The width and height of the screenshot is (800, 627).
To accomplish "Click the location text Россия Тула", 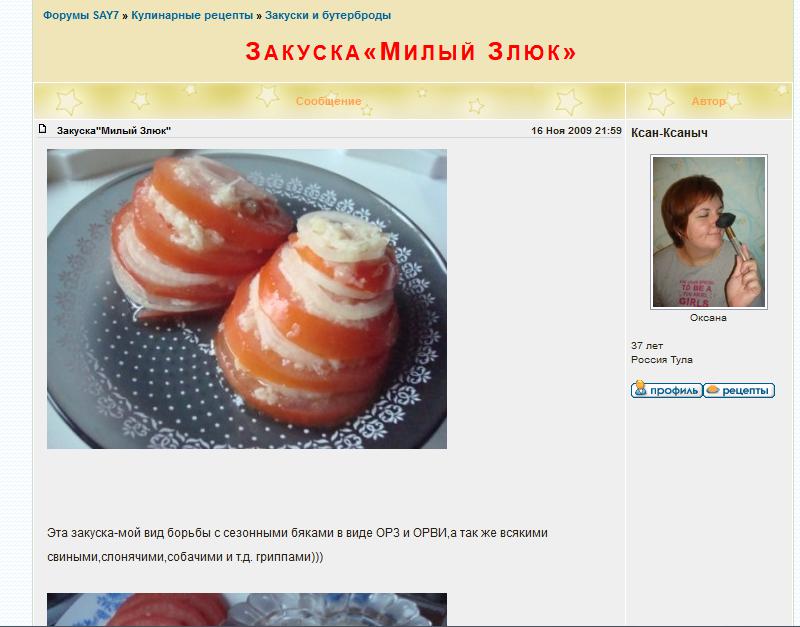I will click(x=662, y=360).
